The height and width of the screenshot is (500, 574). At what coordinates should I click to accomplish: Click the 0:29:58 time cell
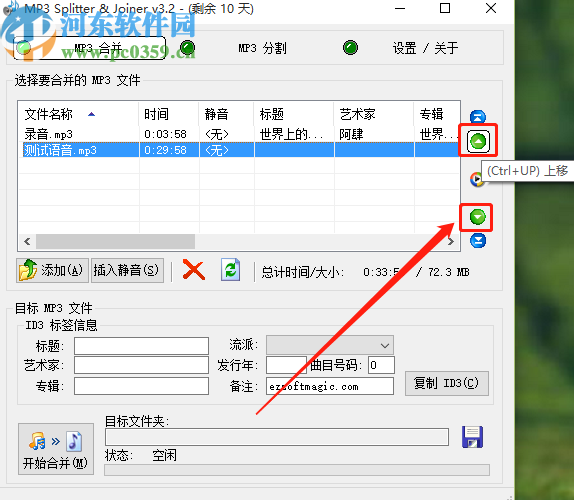coord(165,150)
